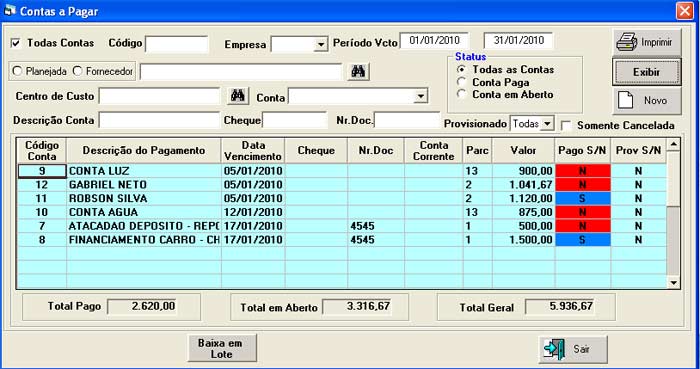Click the Cheque filter input field
700x369 pixels.
coord(295,120)
